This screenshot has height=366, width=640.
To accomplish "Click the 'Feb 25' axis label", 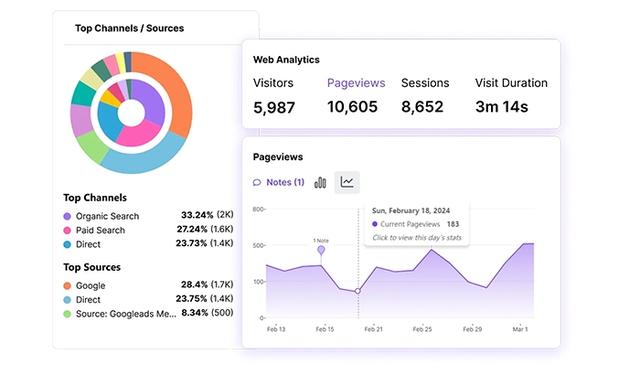I will click(422, 329).
